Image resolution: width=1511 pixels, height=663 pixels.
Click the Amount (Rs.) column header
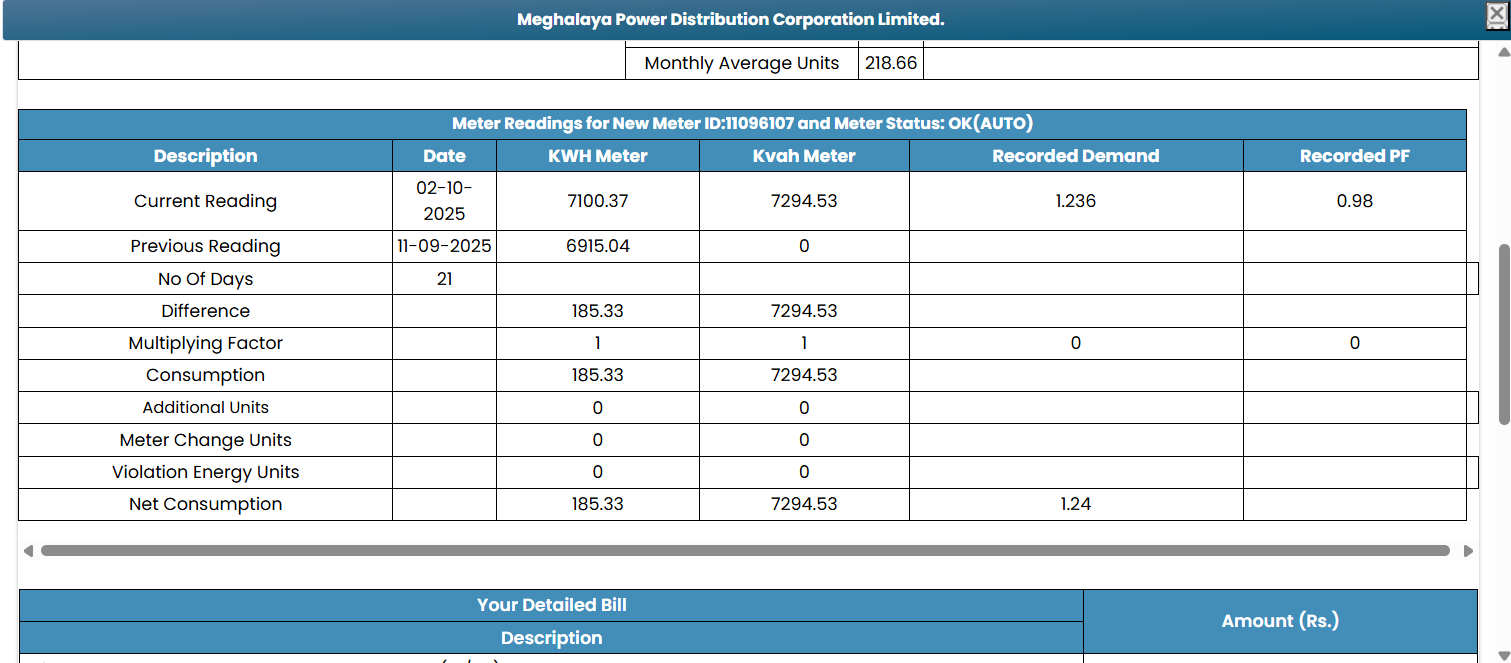point(1280,621)
